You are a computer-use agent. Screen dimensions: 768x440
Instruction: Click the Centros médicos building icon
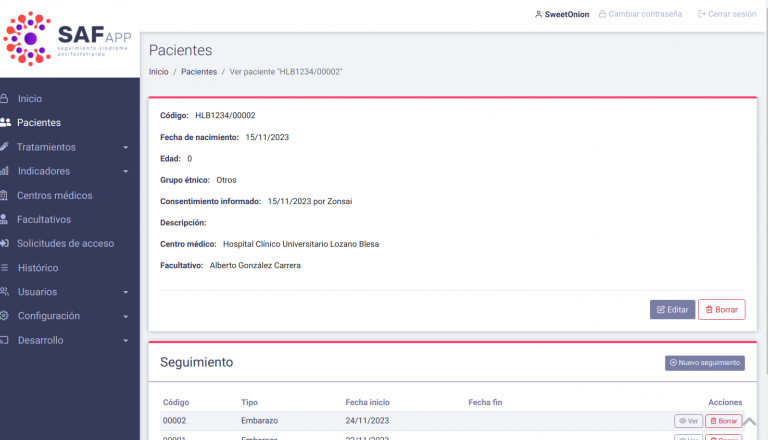coord(5,195)
